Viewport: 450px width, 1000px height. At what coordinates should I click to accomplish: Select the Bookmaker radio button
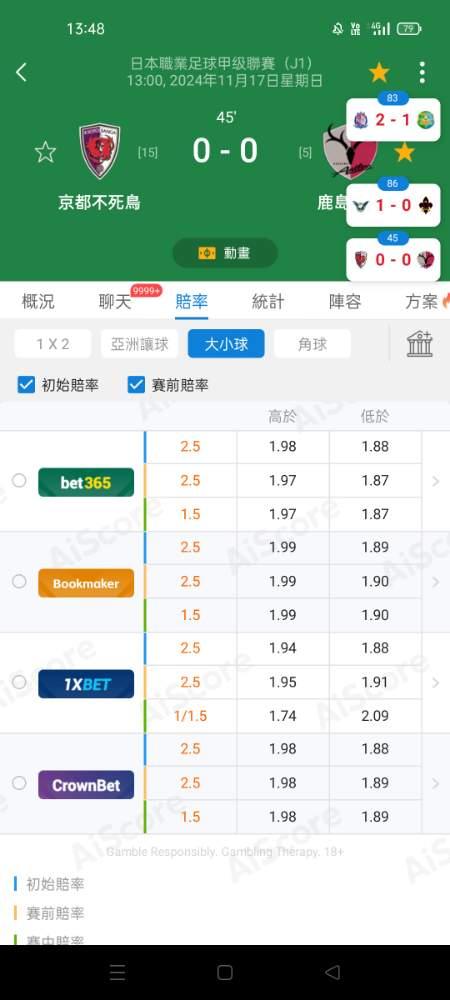click(19, 581)
